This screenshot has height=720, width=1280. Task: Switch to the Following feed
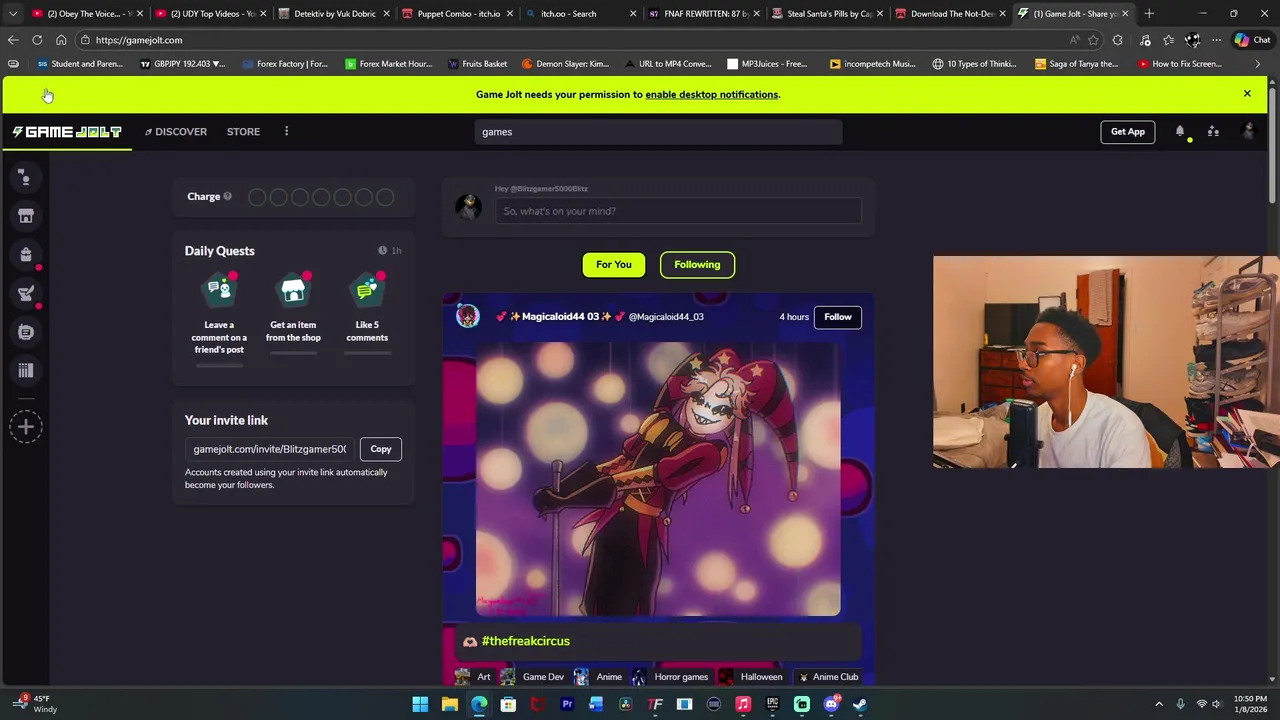[x=697, y=265]
